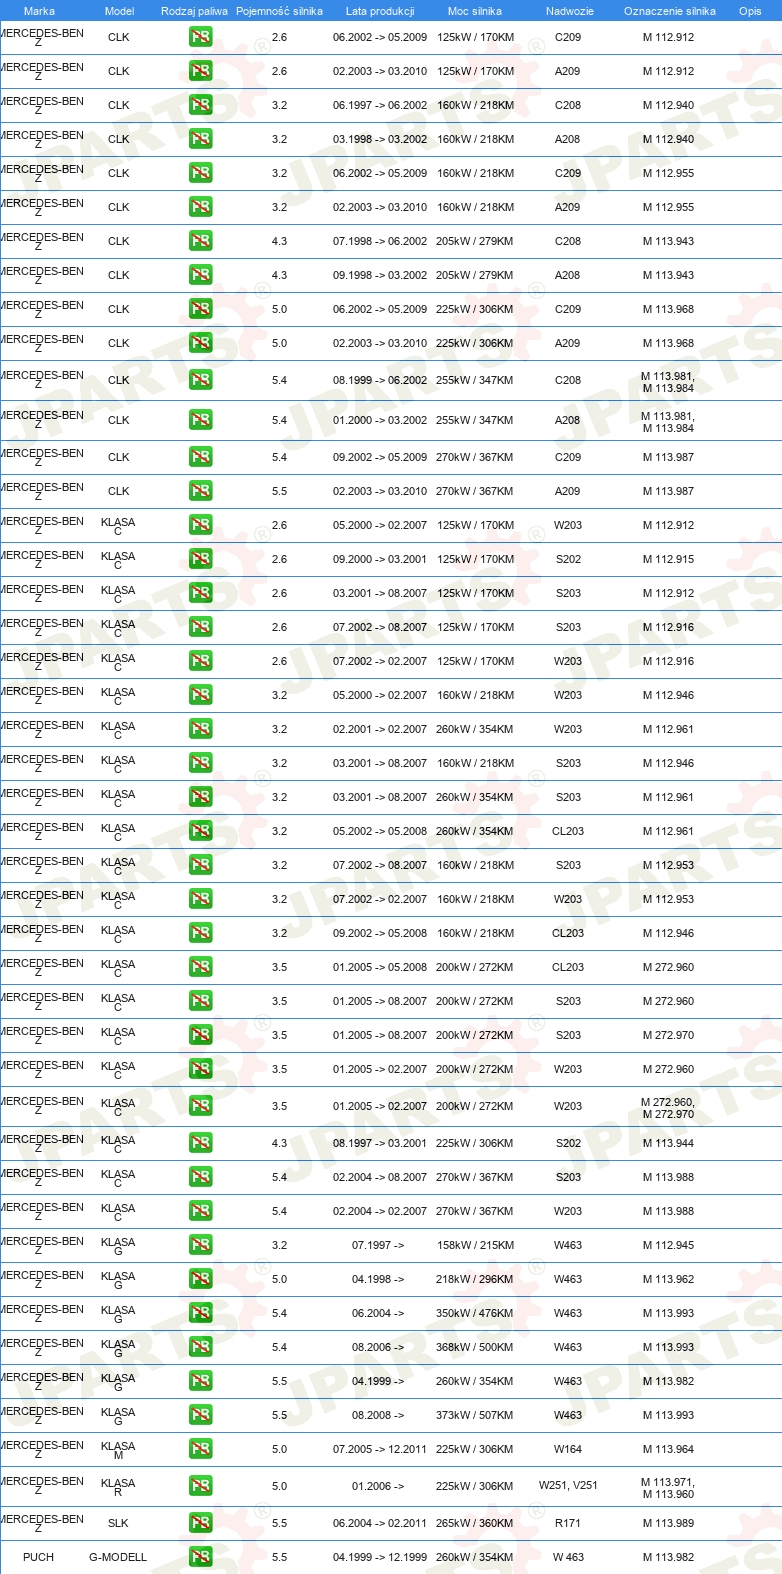Click the Moc silnika column header

click(x=475, y=11)
